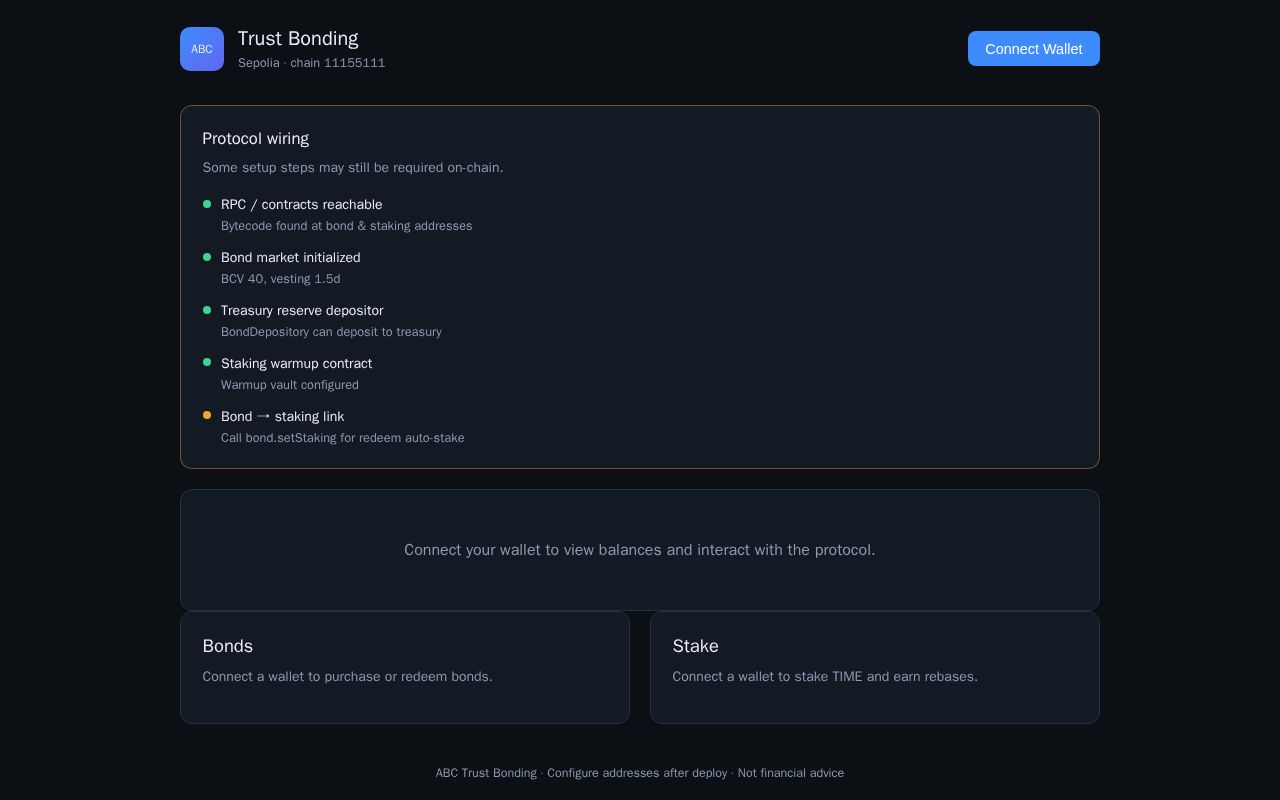This screenshot has height=800, width=1280.
Task: Click the 'Staking warmup contract' label
Action: [x=297, y=363]
